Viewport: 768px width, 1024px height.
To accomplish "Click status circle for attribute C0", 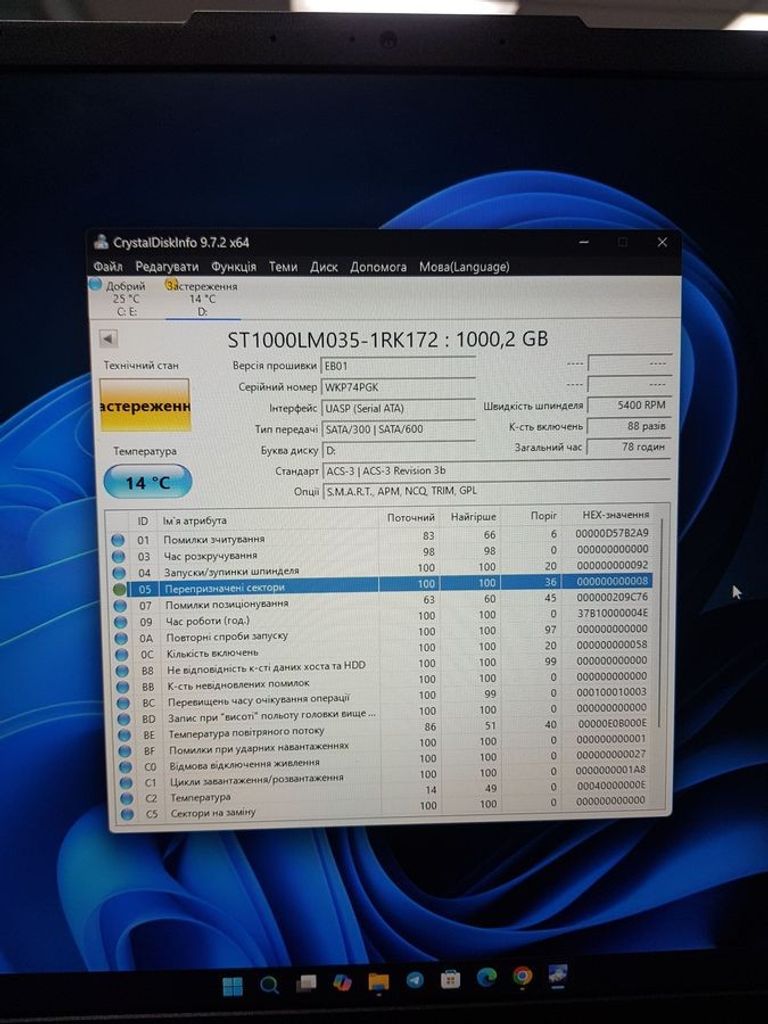I will (126, 767).
